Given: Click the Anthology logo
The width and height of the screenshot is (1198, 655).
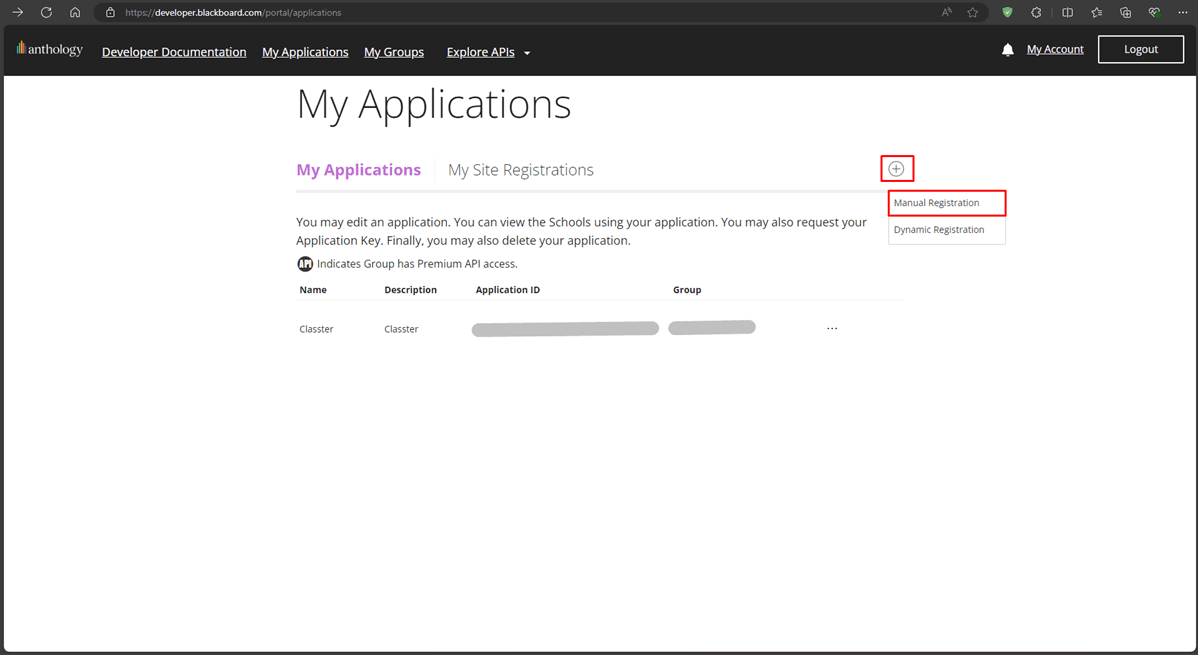Looking at the screenshot, I should (x=50, y=50).
